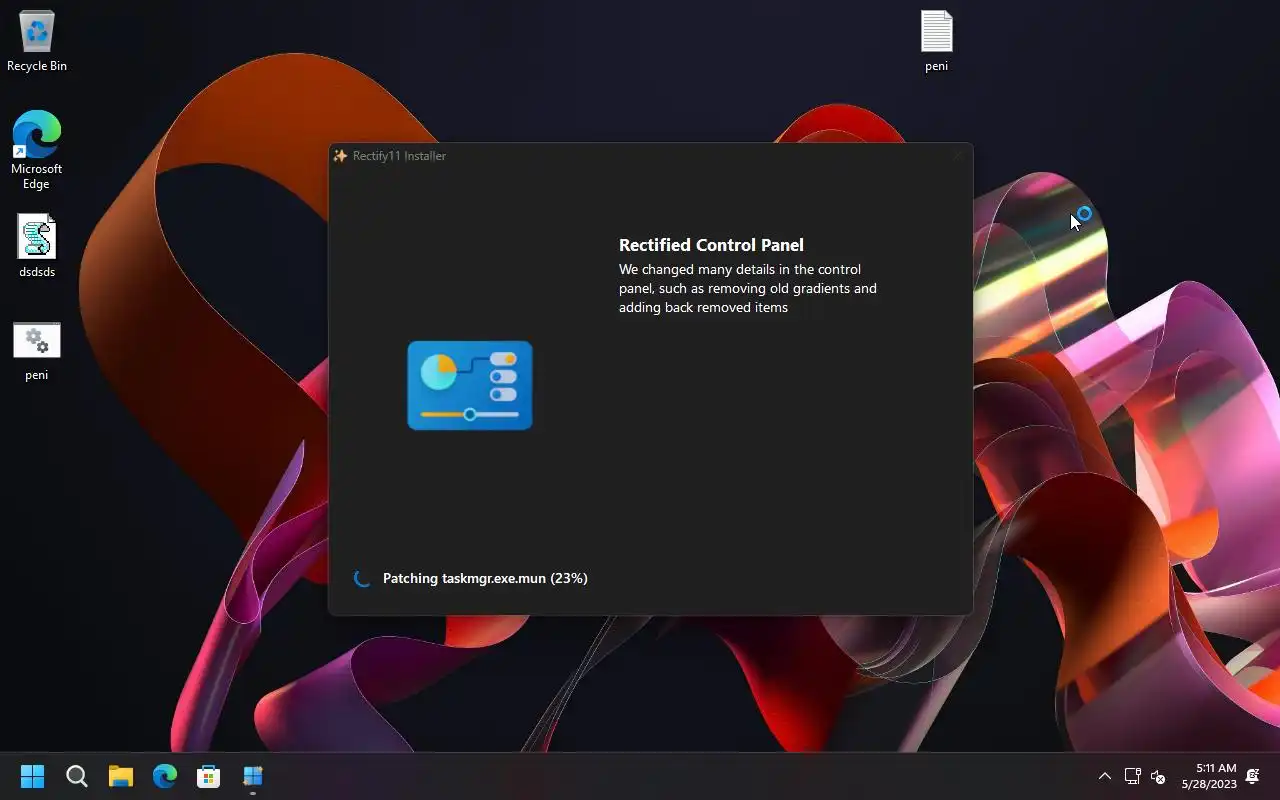Open File Explorer from the taskbar
1280x800 pixels.
(121, 776)
